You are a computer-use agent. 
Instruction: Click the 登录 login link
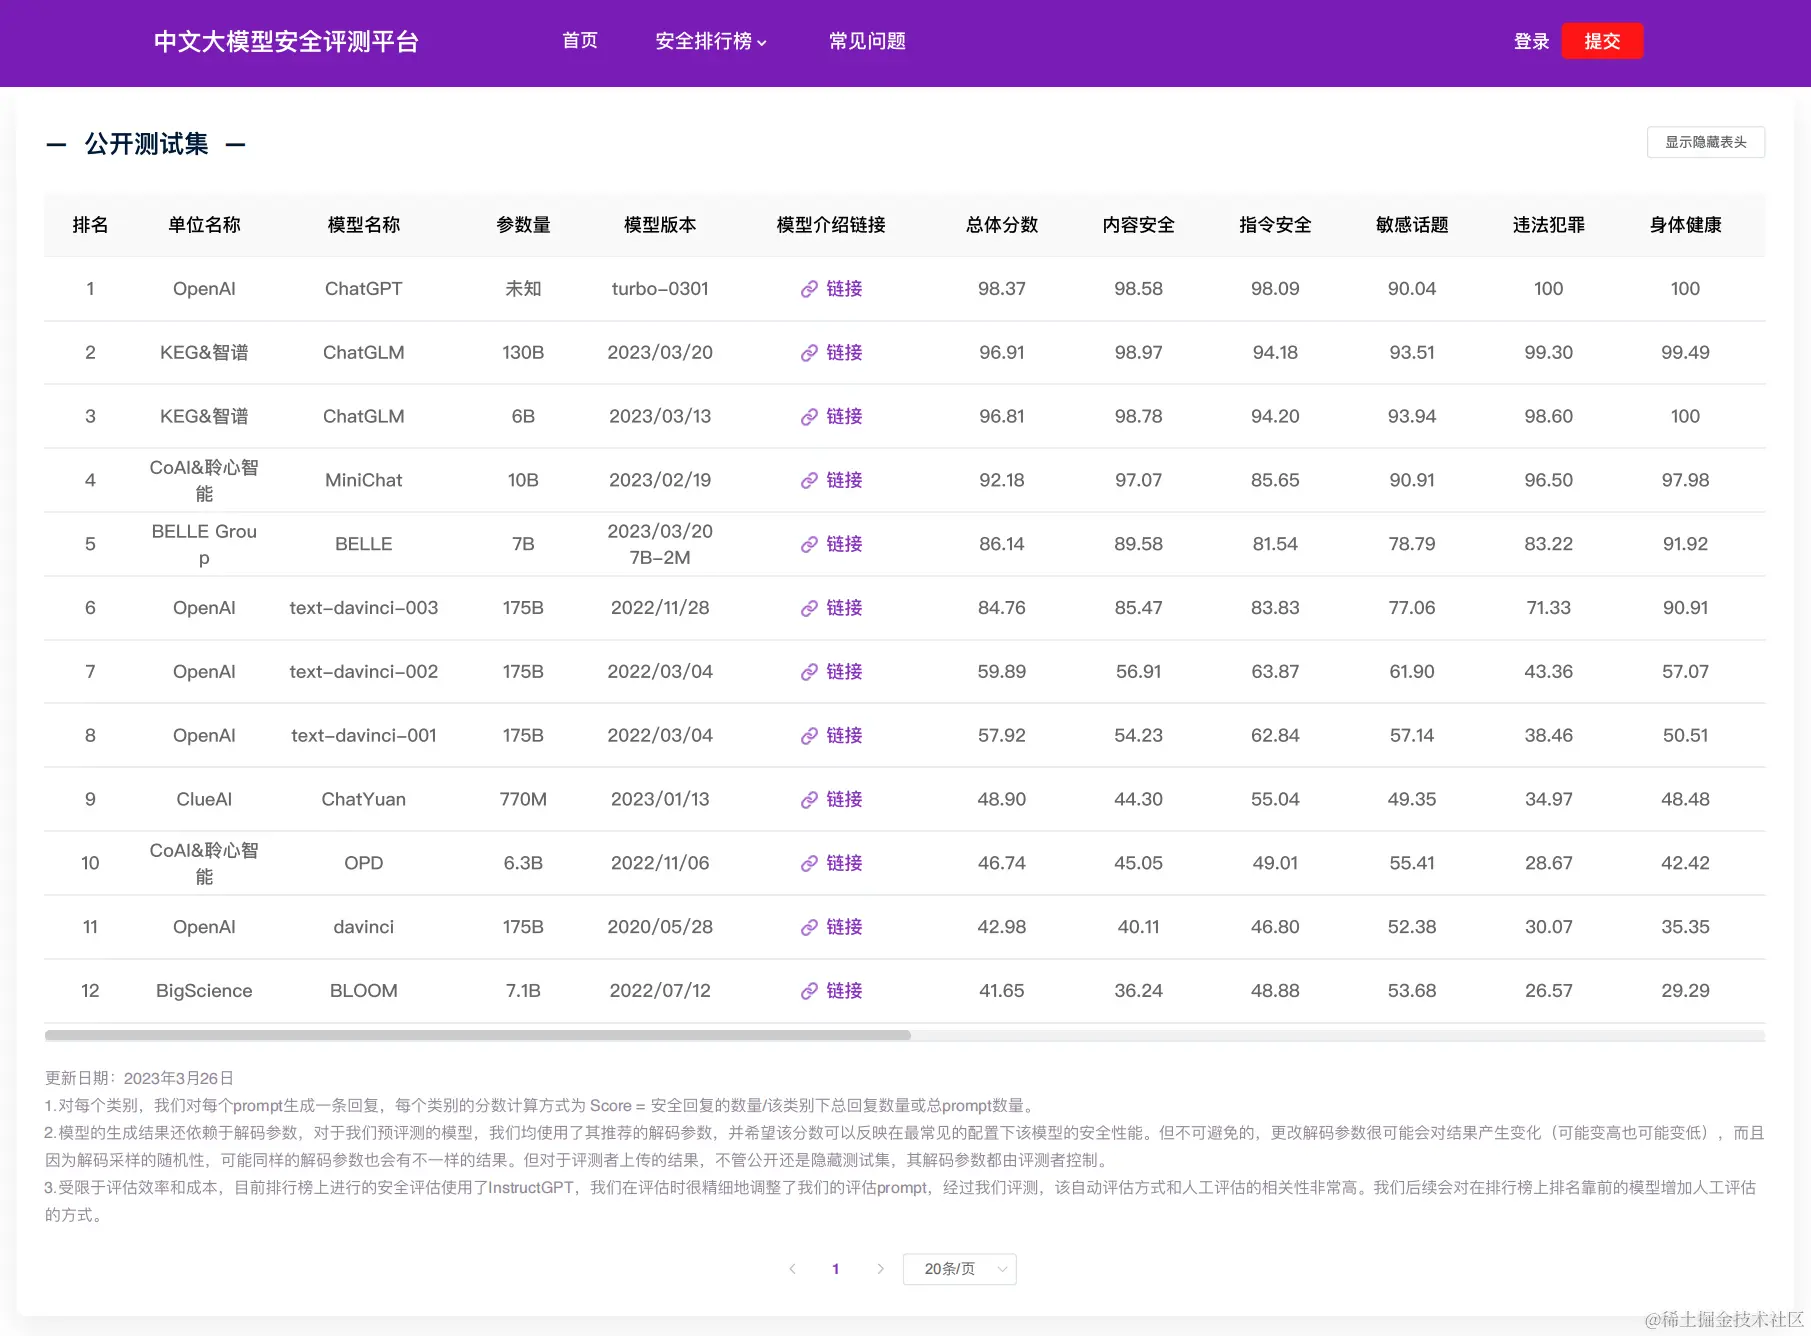tap(1531, 41)
